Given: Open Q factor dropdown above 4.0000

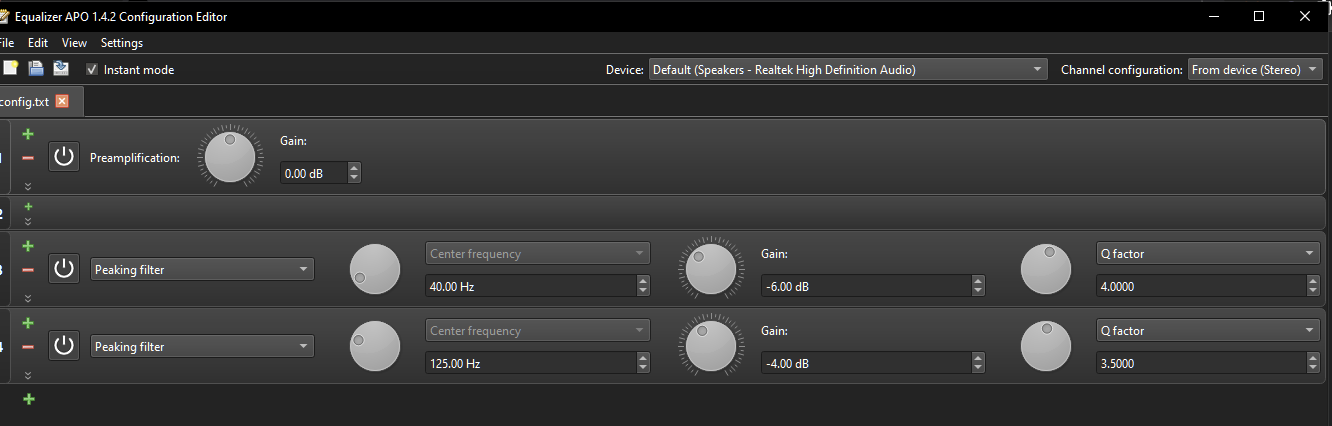Looking at the screenshot, I should [1208, 253].
